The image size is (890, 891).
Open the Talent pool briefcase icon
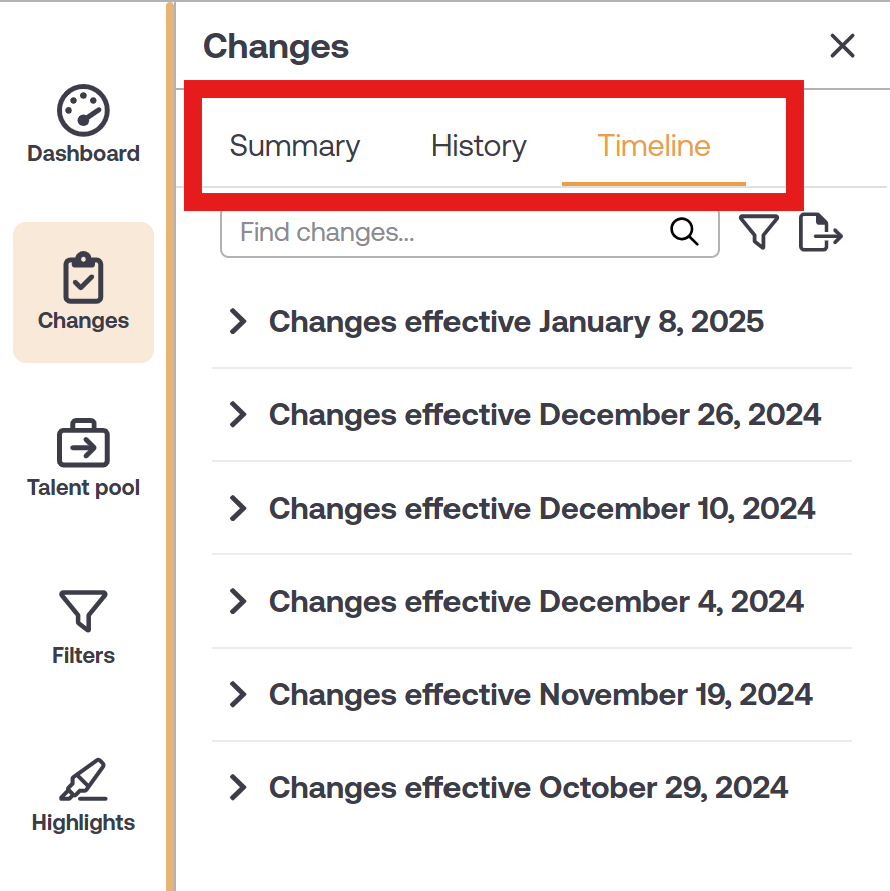83,444
